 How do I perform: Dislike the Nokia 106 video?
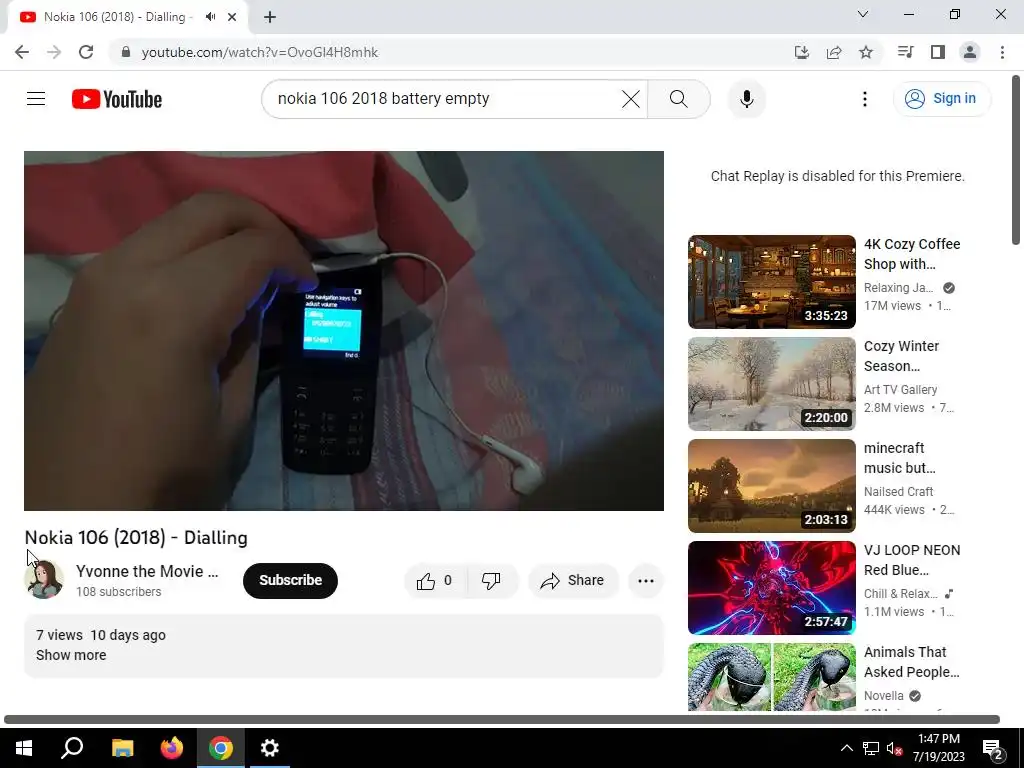[491, 581]
